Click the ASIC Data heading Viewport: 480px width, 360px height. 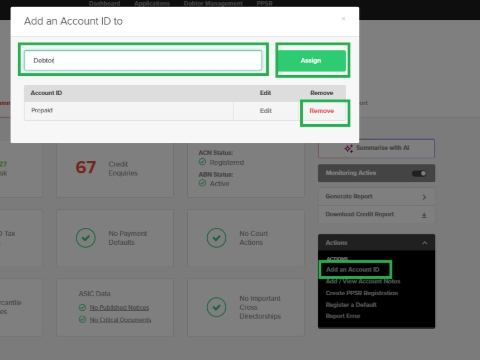click(95, 294)
